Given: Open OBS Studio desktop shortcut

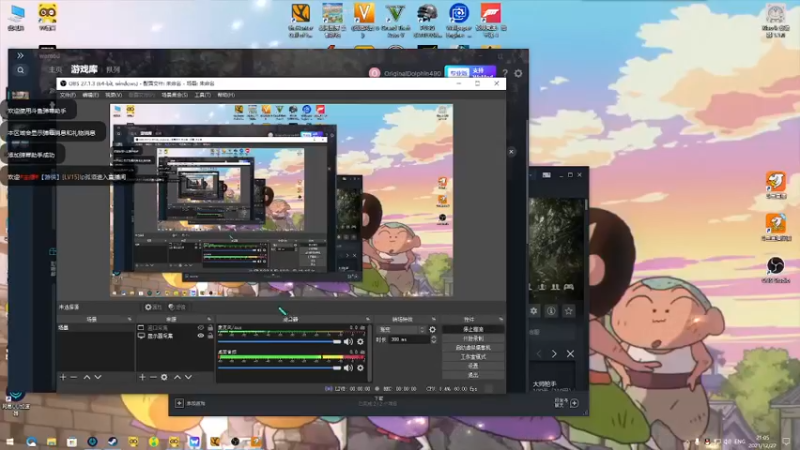Looking at the screenshot, I should [x=776, y=270].
